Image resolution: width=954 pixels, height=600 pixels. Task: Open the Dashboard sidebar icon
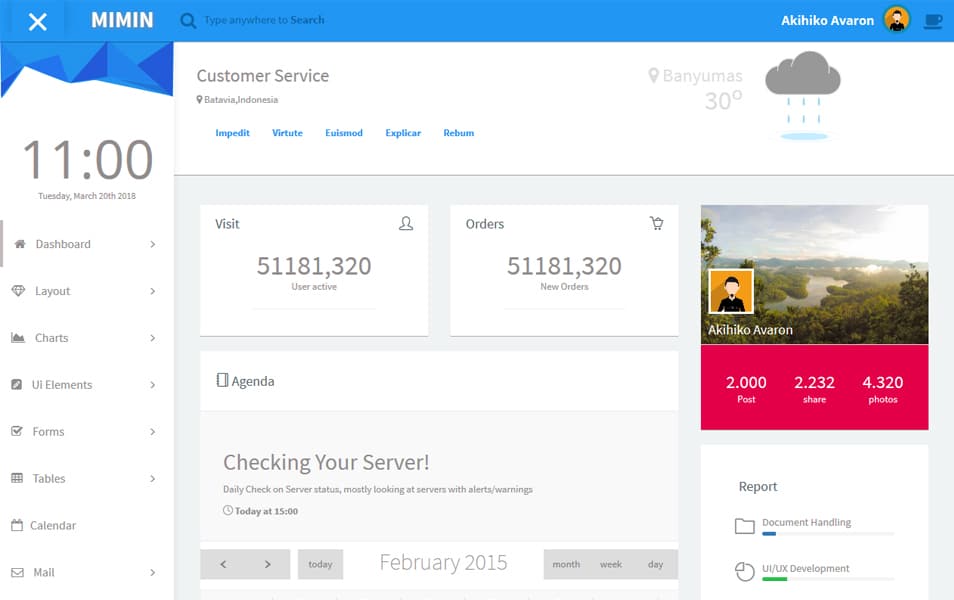[18, 243]
